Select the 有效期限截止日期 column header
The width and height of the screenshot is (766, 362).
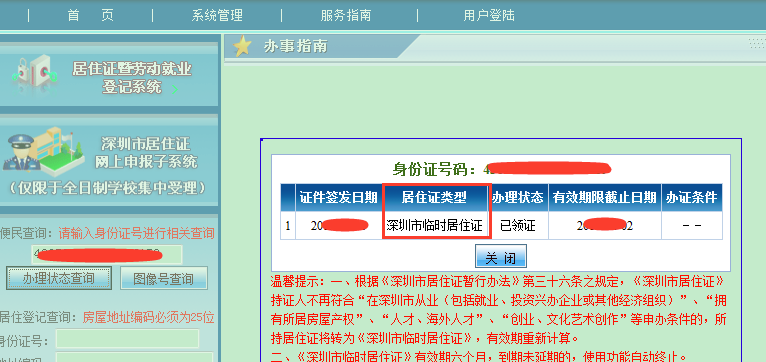tap(605, 197)
